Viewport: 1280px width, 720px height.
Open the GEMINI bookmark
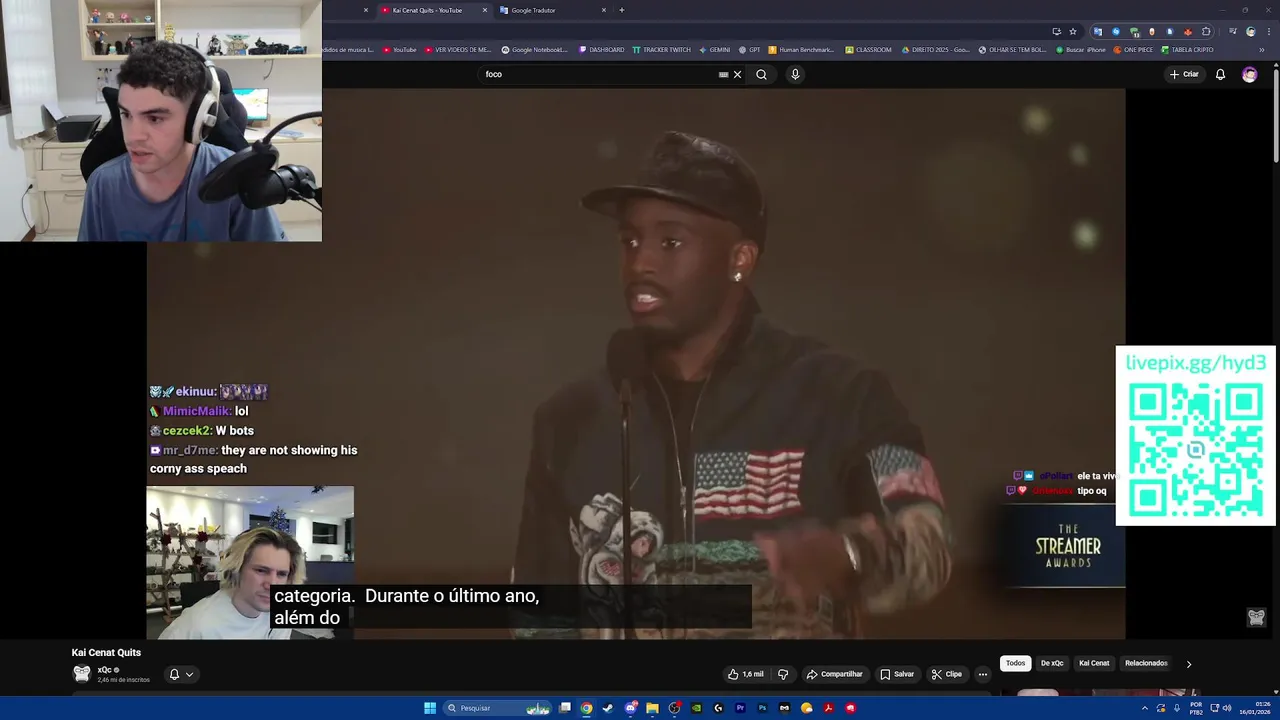coord(714,49)
